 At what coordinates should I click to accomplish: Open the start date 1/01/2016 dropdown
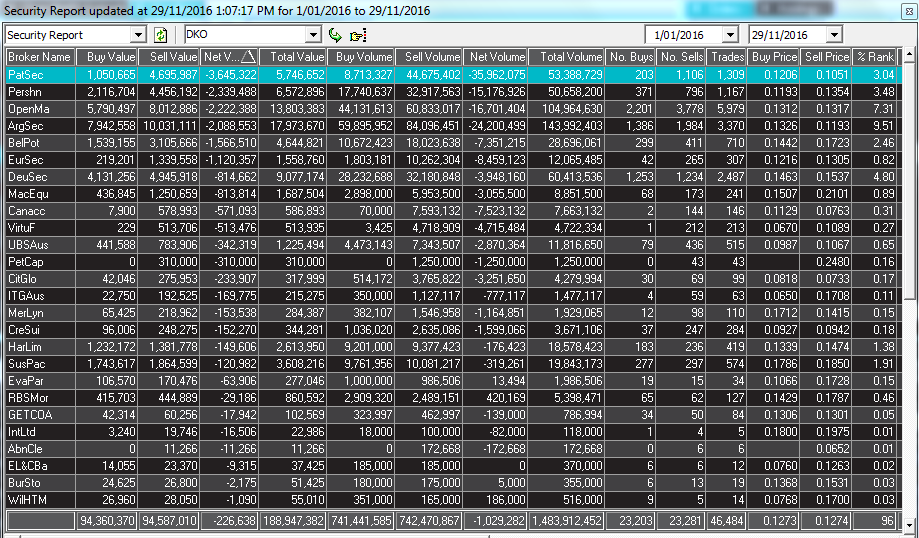tap(730, 35)
